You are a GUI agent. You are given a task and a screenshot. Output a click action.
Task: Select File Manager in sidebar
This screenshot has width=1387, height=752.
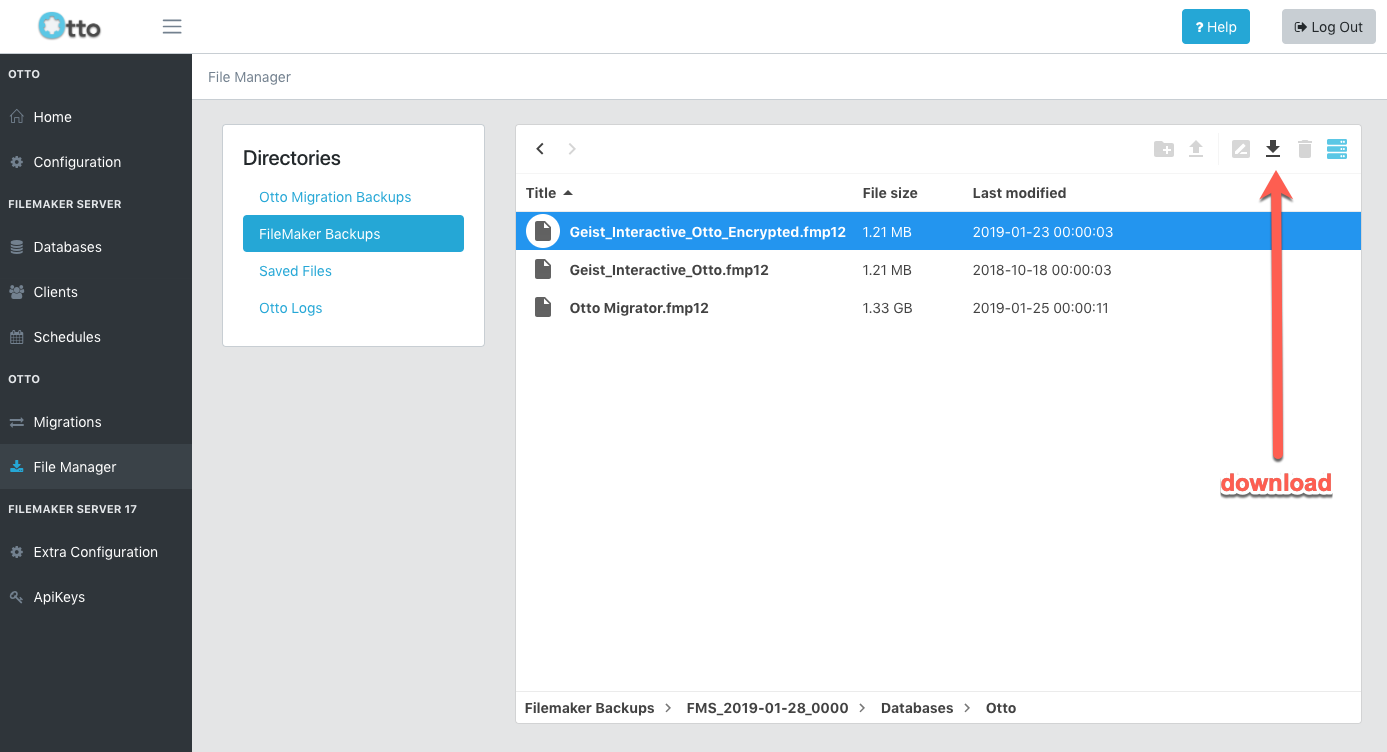click(x=96, y=467)
